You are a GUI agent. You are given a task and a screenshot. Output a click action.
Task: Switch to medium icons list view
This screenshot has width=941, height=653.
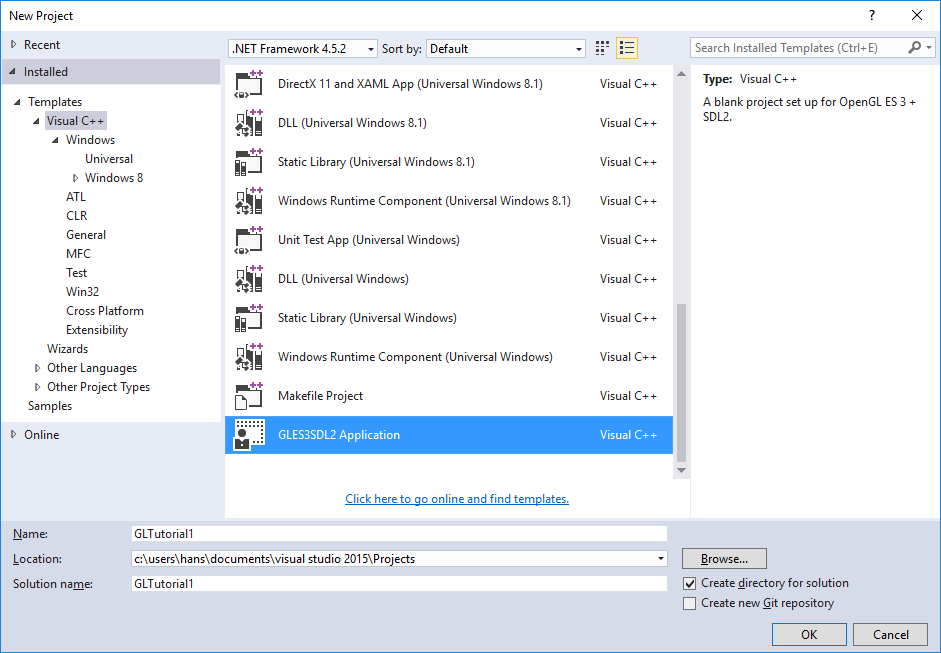(627, 48)
